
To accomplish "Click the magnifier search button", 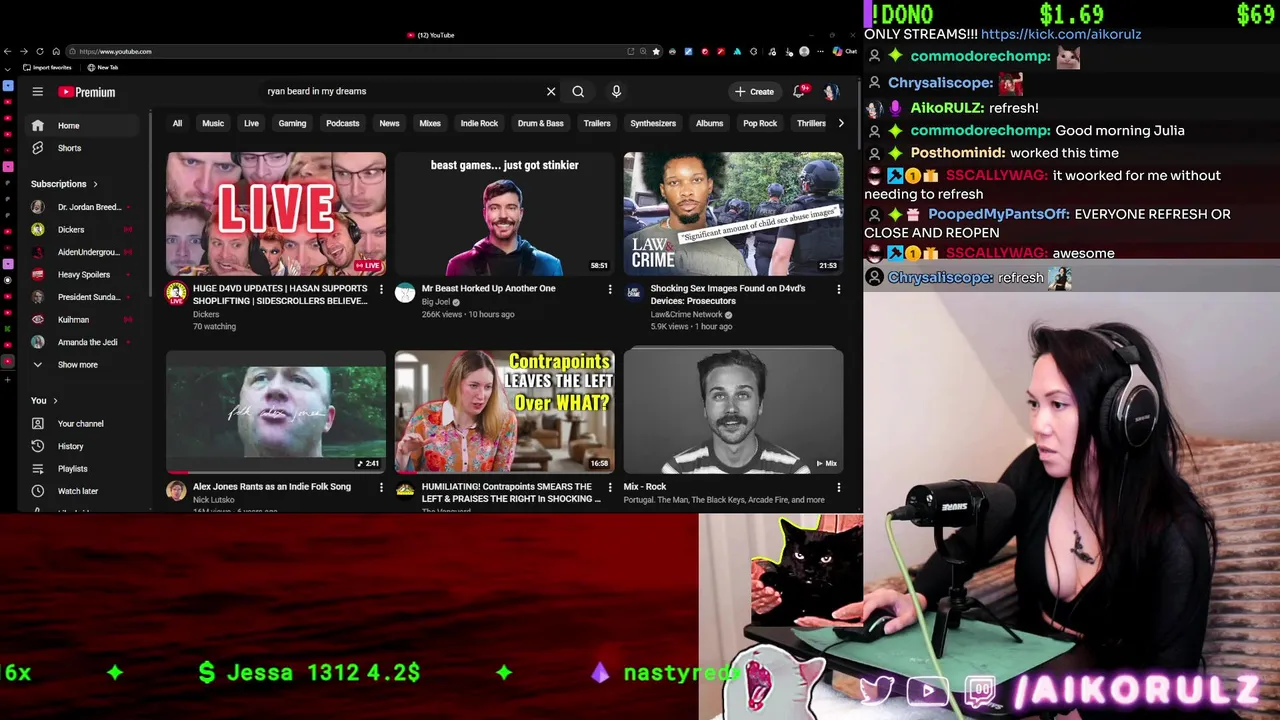I will [578, 91].
